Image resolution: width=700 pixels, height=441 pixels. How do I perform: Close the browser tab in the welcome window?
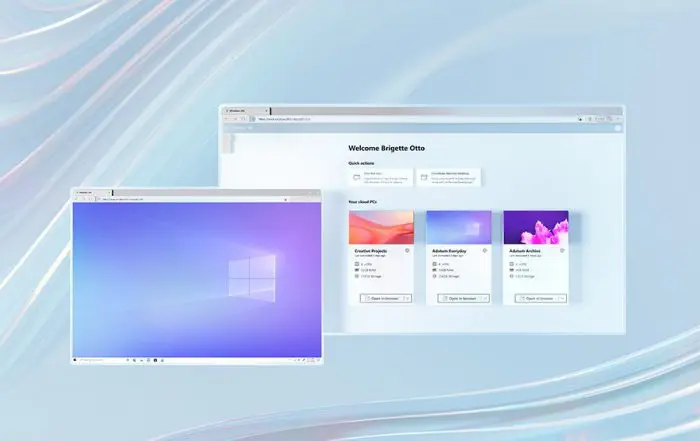click(267, 111)
